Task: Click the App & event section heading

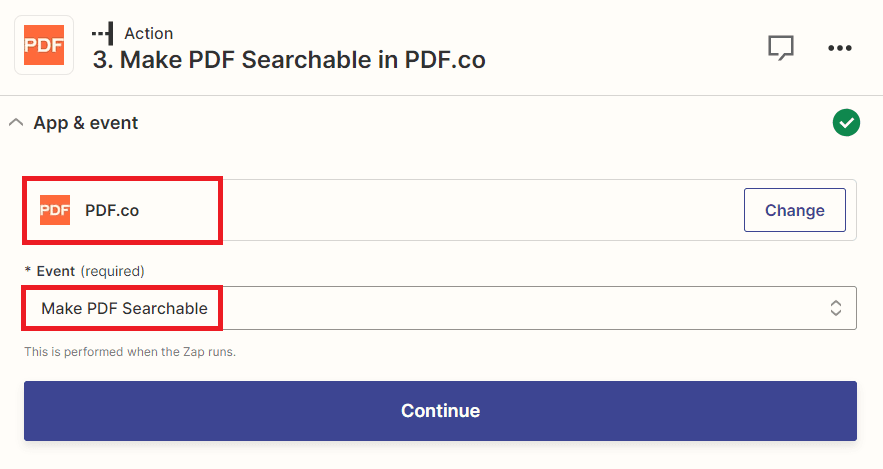Action: [x=86, y=123]
